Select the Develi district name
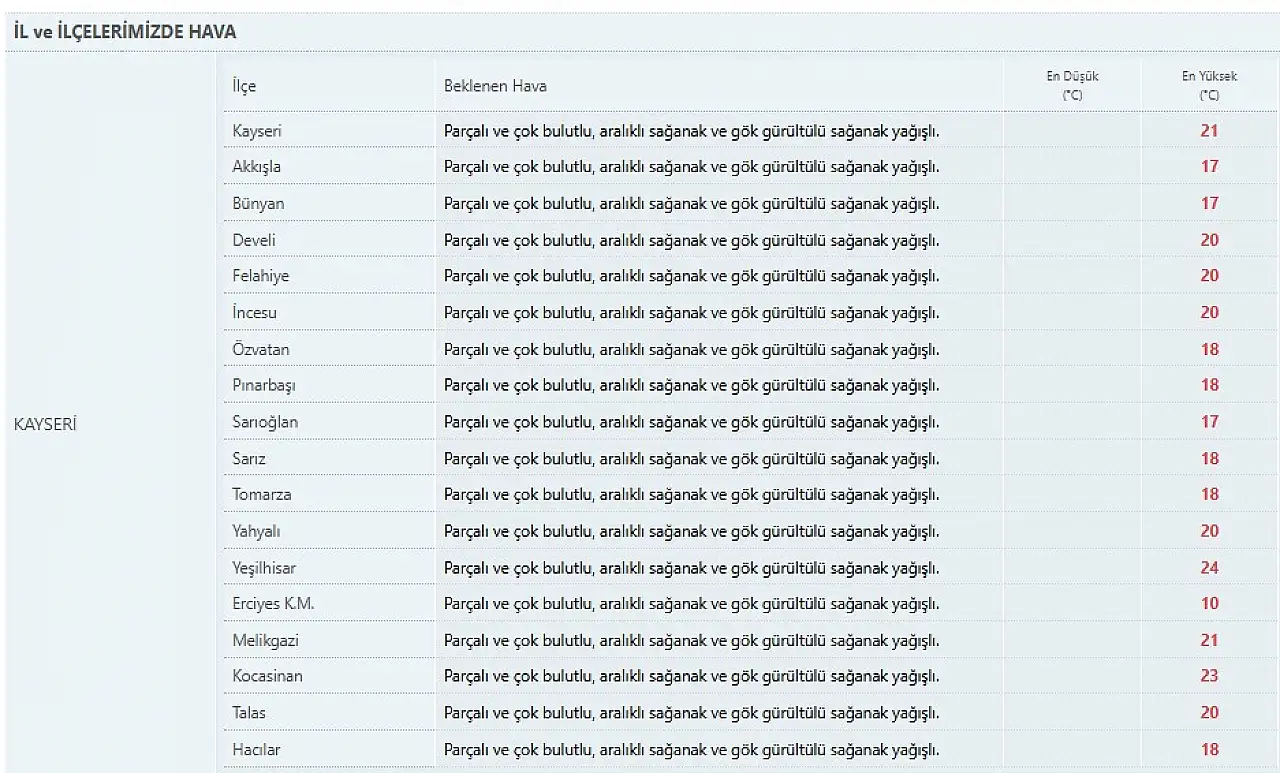Viewport: 1280px width, 773px height. coord(254,240)
